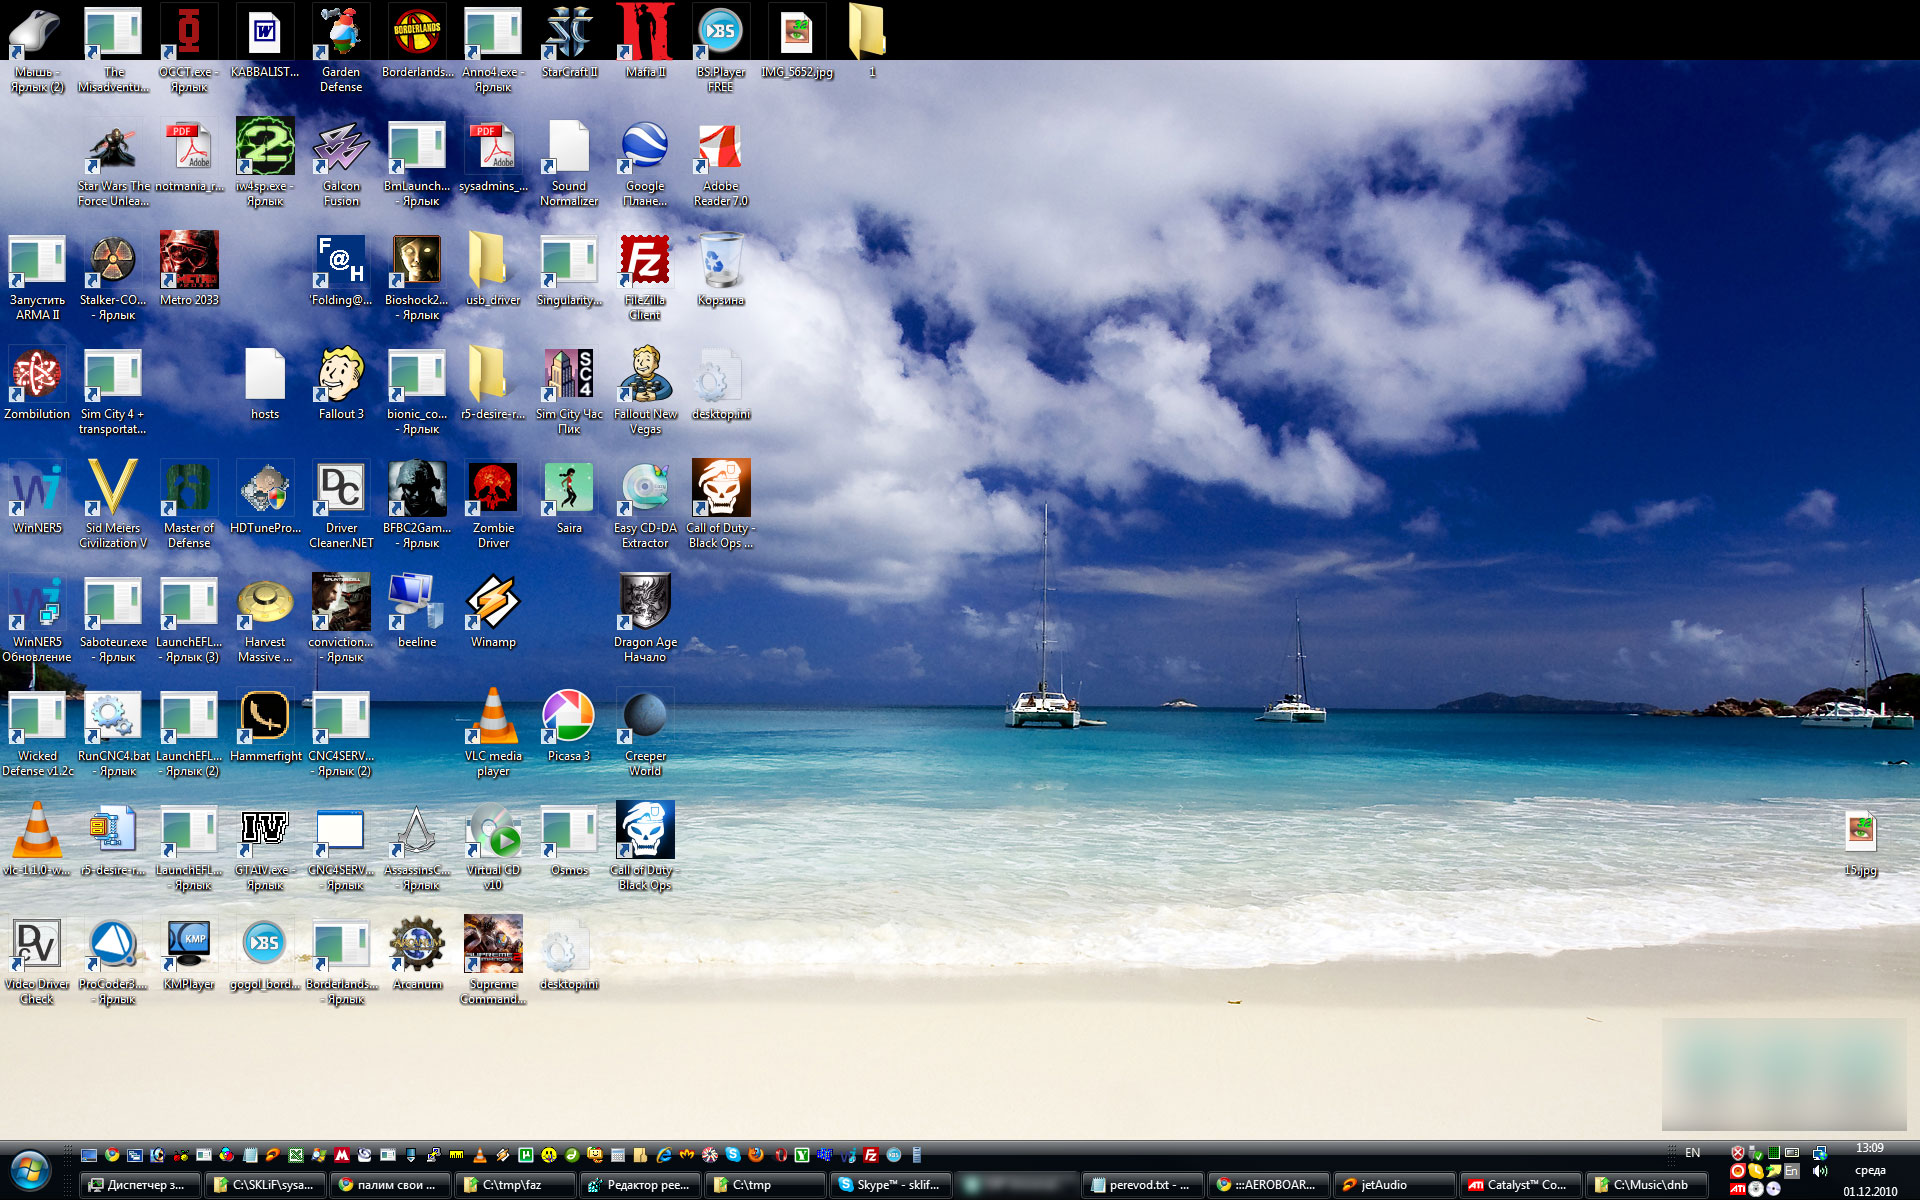
Task: Open the Google Earth desktop shortcut
Action: tap(645, 162)
